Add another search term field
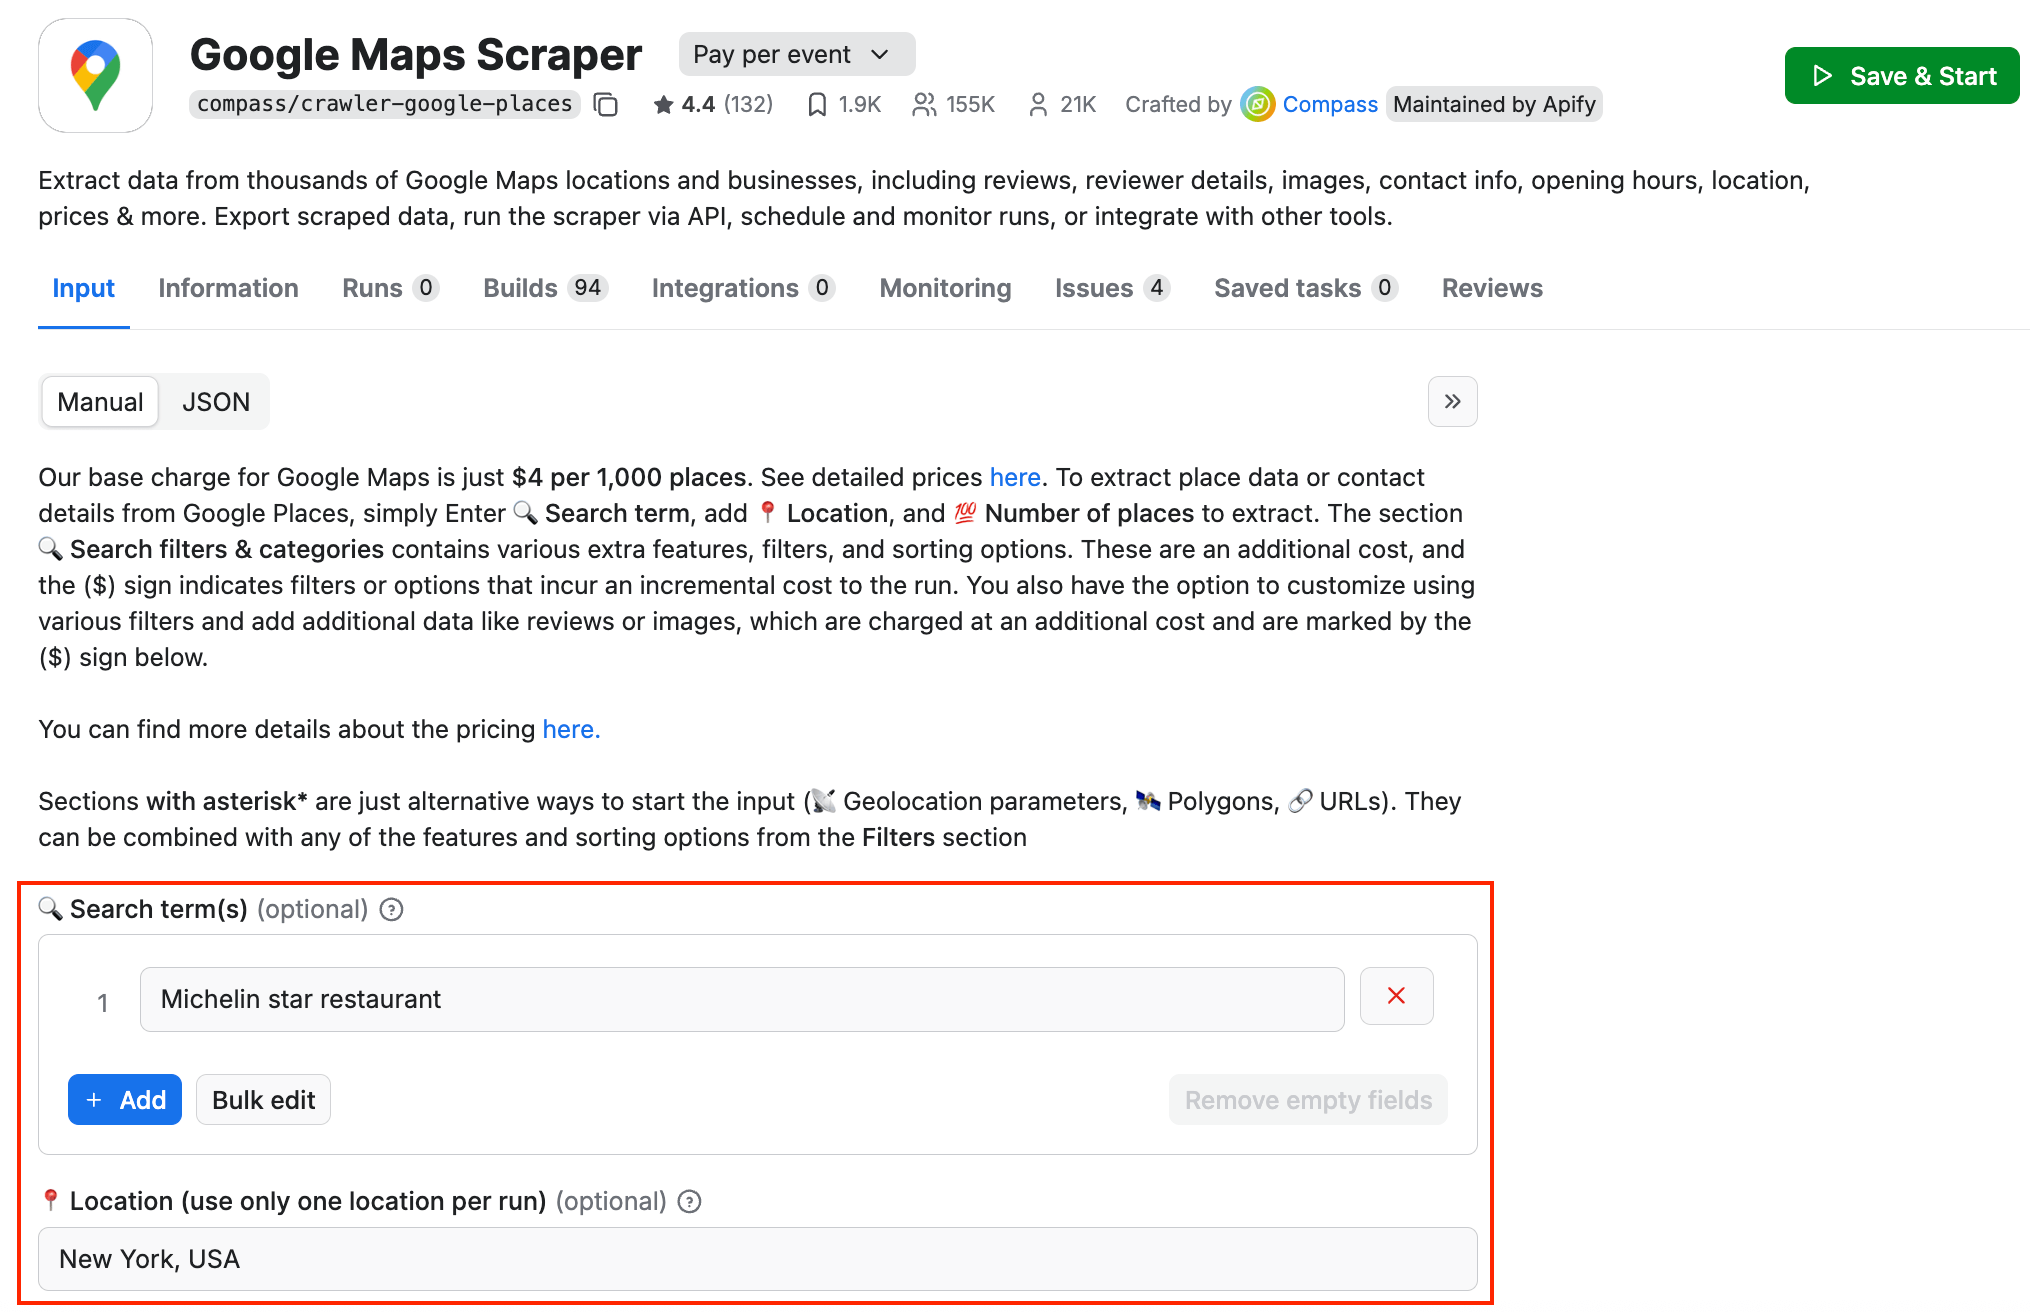This screenshot has height=1312, width=2030. click(124, 1099)
